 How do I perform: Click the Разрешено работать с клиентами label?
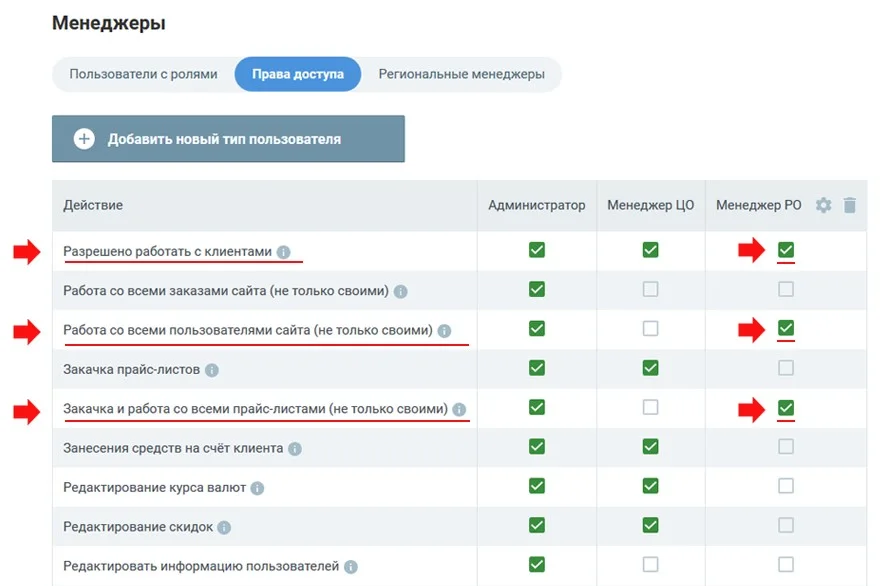[167, 251]
